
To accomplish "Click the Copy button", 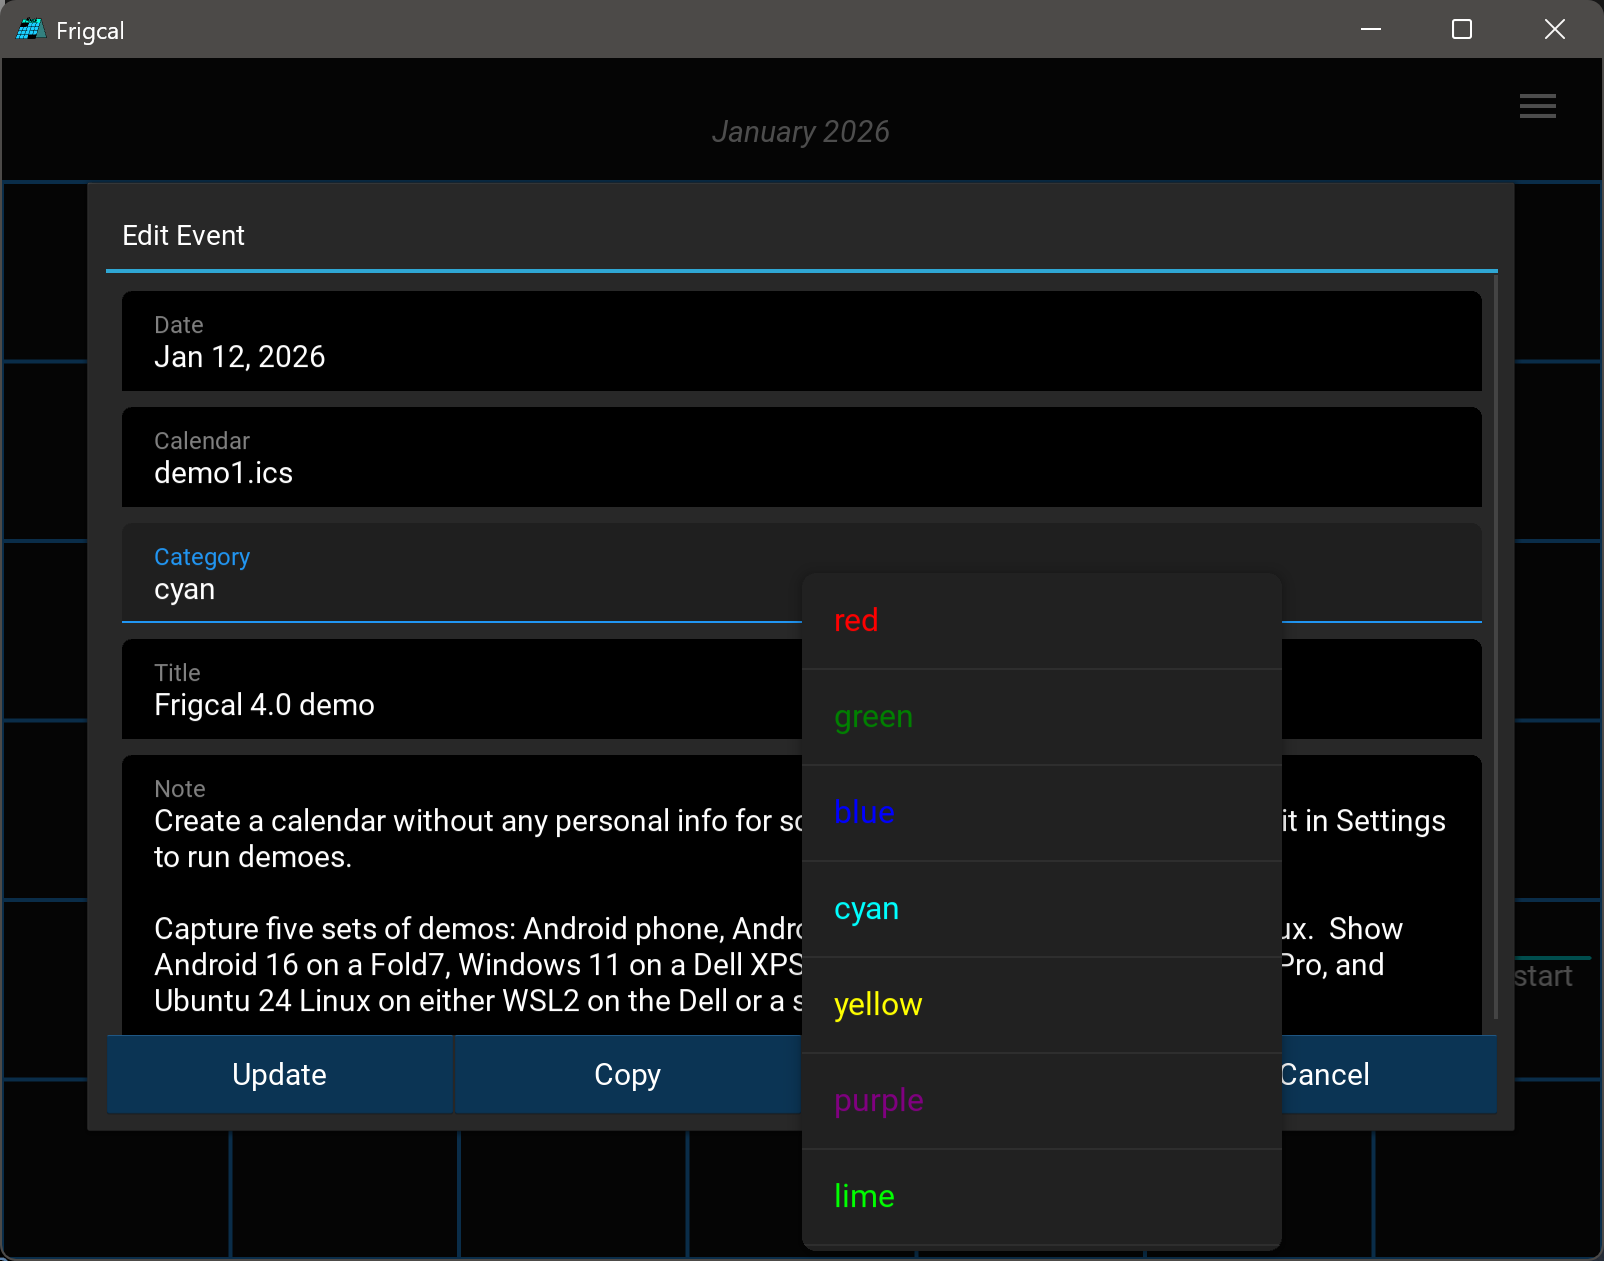I will [627, 1075].
